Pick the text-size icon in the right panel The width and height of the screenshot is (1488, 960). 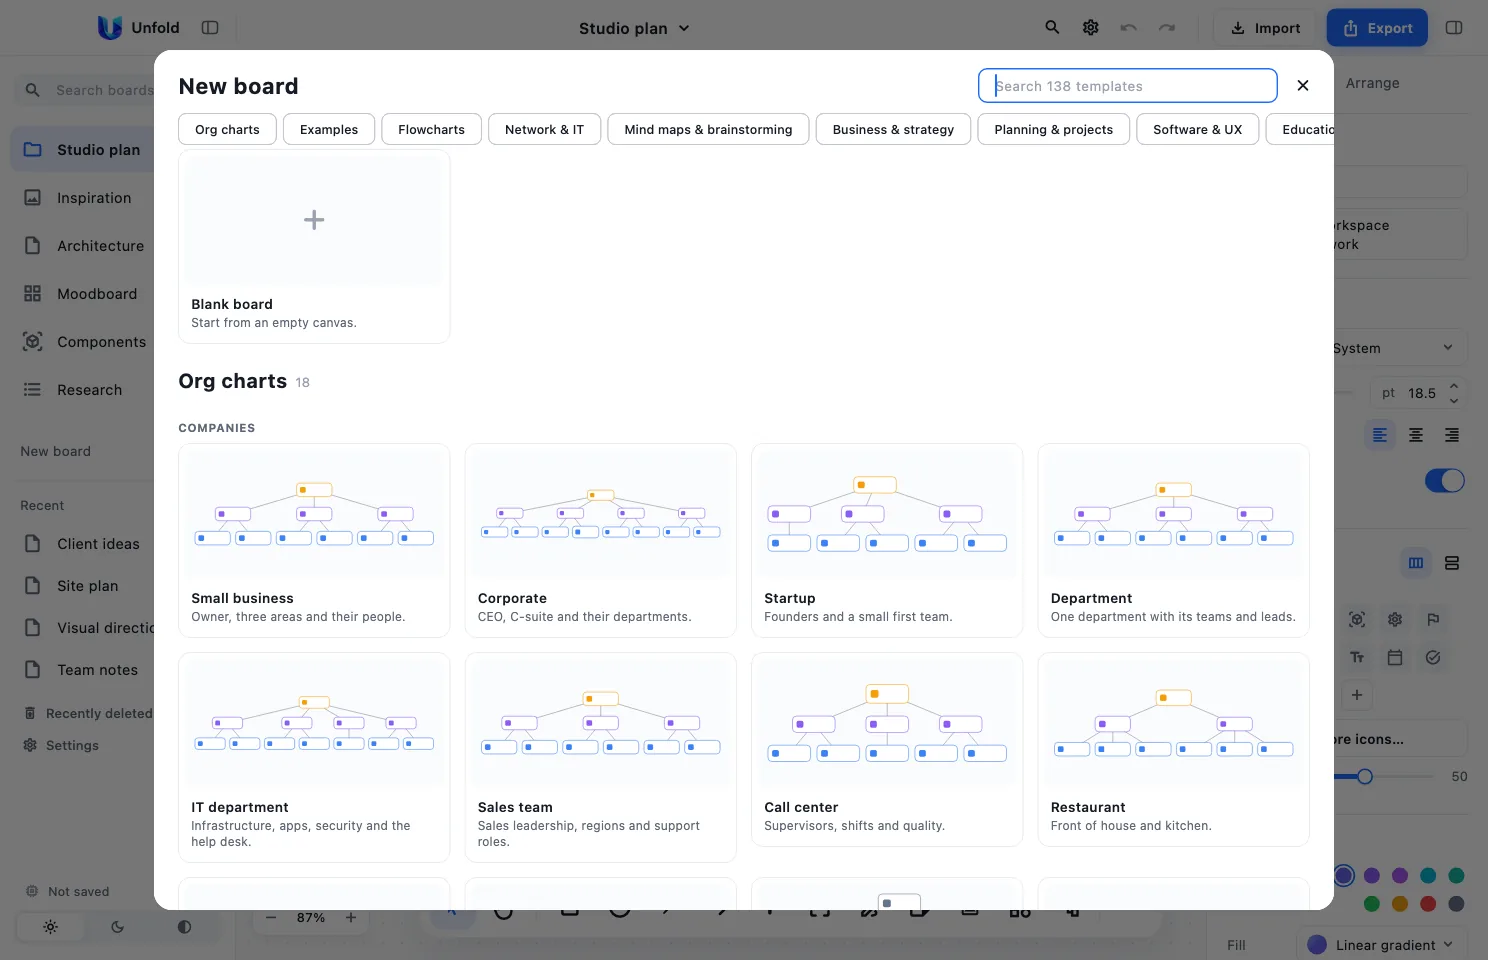point(1357,658)
